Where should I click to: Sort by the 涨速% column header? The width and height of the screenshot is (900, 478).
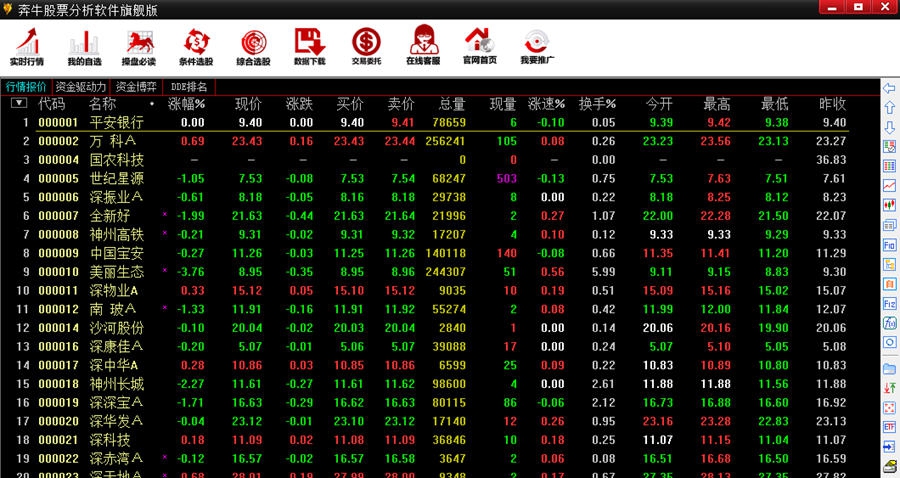546,104
